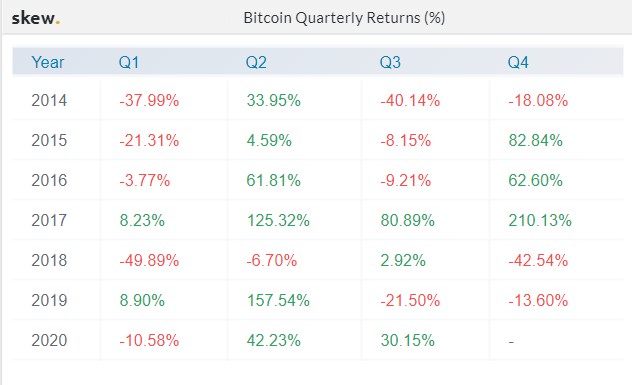
Task: Click the Q2 column header
Action: pos(256,62)
